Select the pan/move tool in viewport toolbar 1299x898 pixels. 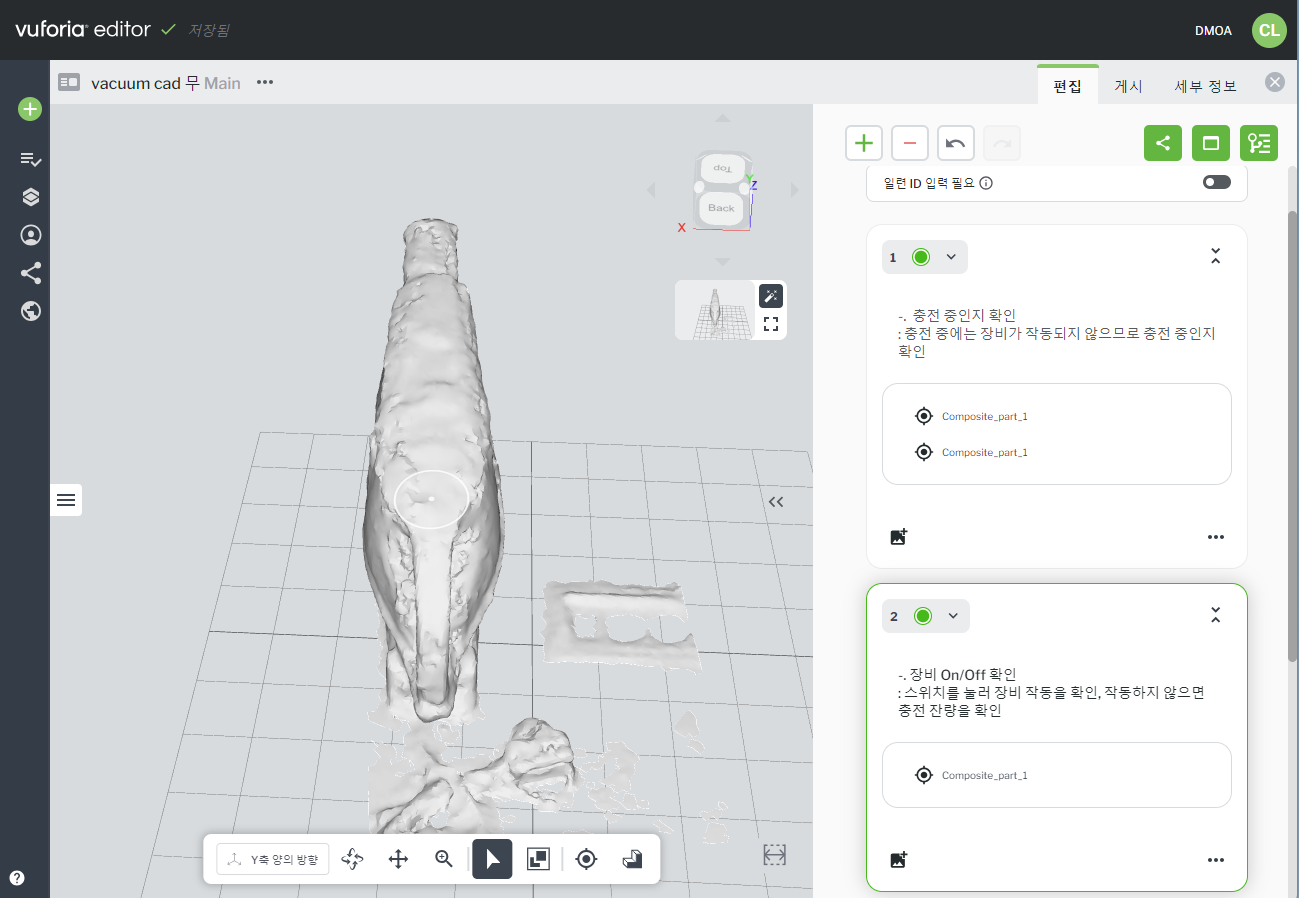[x=398, y=859]
